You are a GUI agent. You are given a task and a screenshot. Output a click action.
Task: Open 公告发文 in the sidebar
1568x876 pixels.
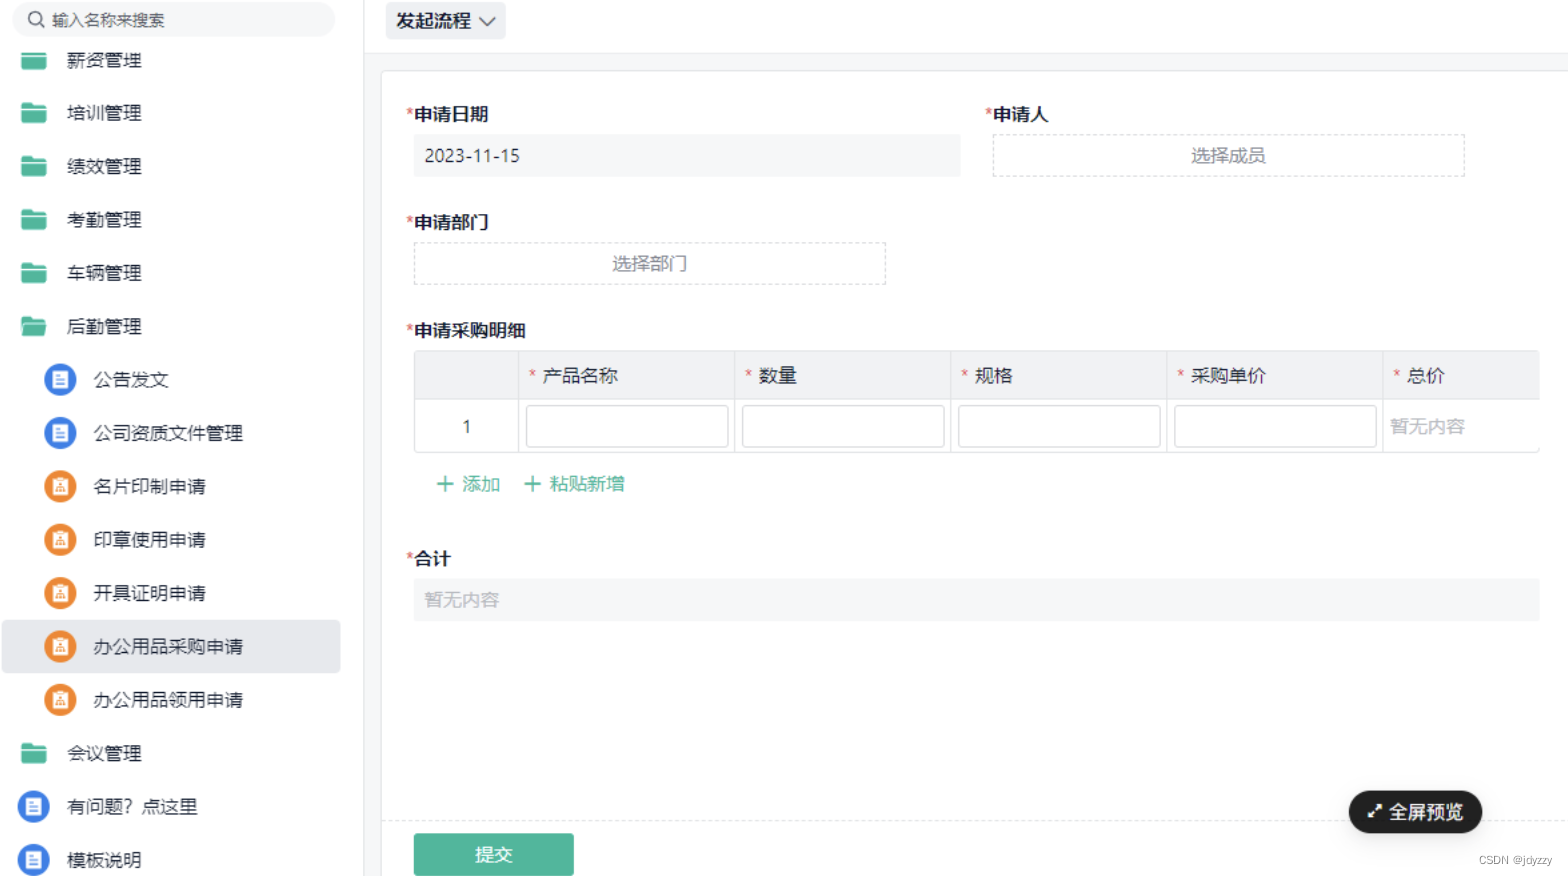click(131, 380)
